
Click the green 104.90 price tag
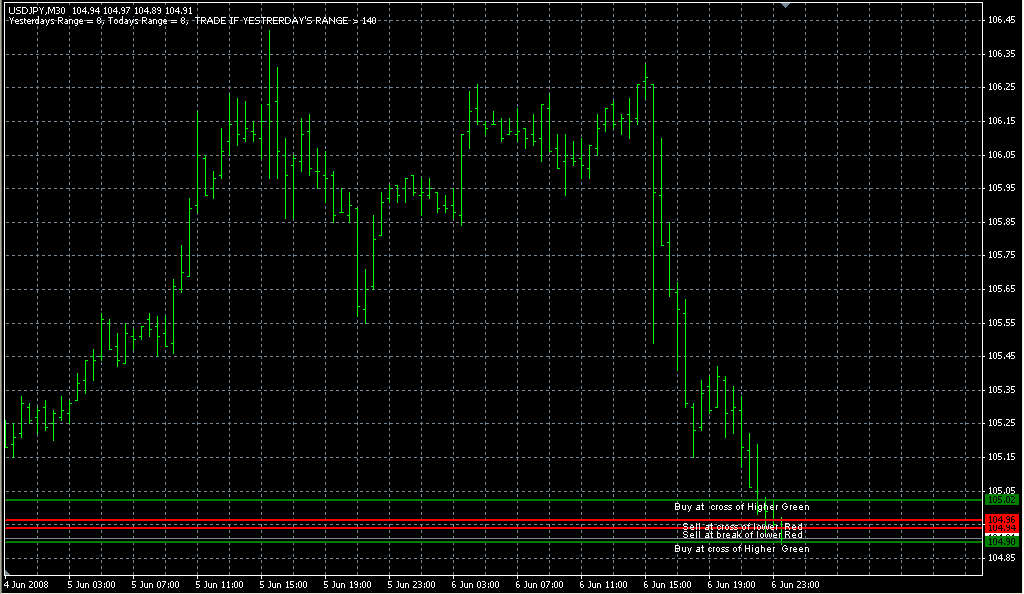[1001, 541]
